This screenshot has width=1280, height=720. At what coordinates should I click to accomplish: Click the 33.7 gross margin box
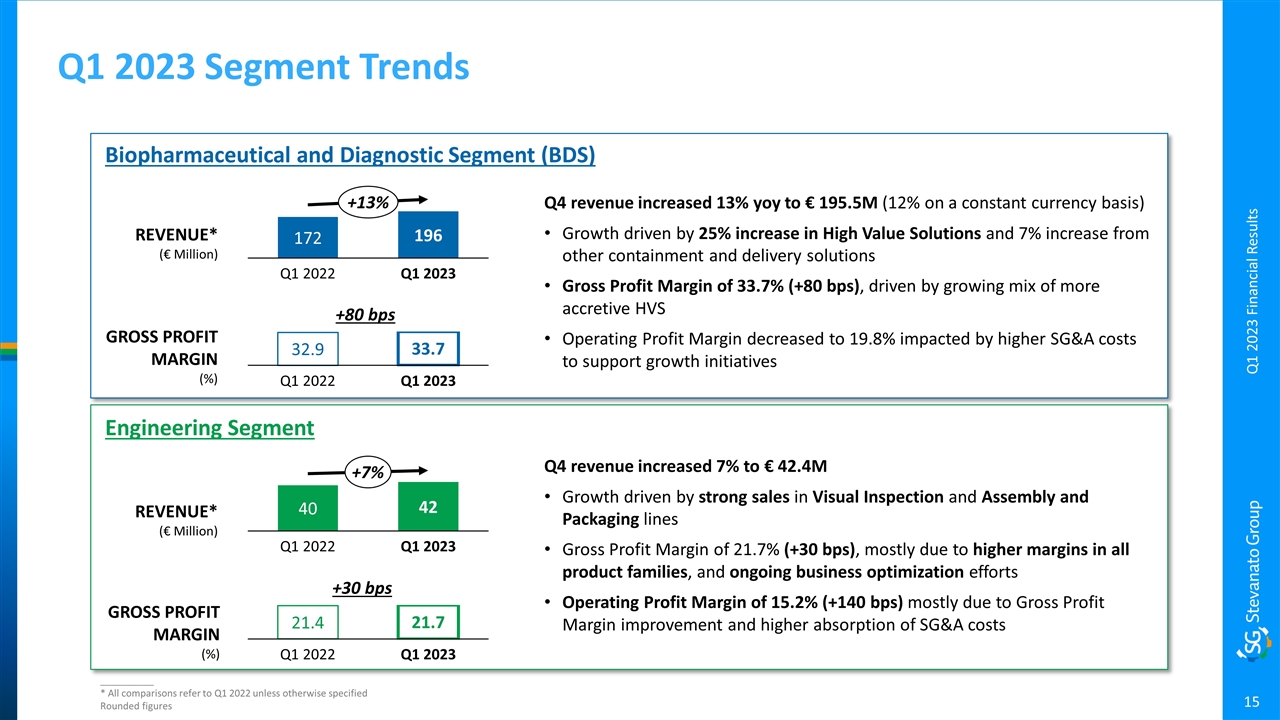(x=428, y=348)
